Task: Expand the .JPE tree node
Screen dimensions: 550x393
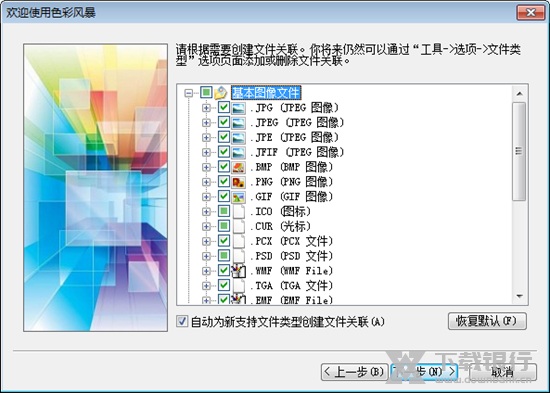Action: (x=206, y=137)
